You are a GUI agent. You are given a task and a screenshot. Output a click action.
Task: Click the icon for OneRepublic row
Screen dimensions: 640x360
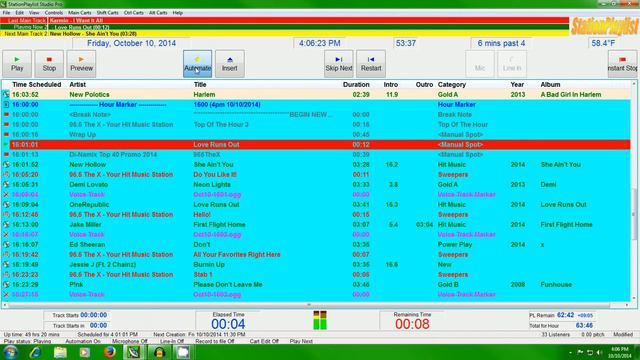(x=6, y=204)
